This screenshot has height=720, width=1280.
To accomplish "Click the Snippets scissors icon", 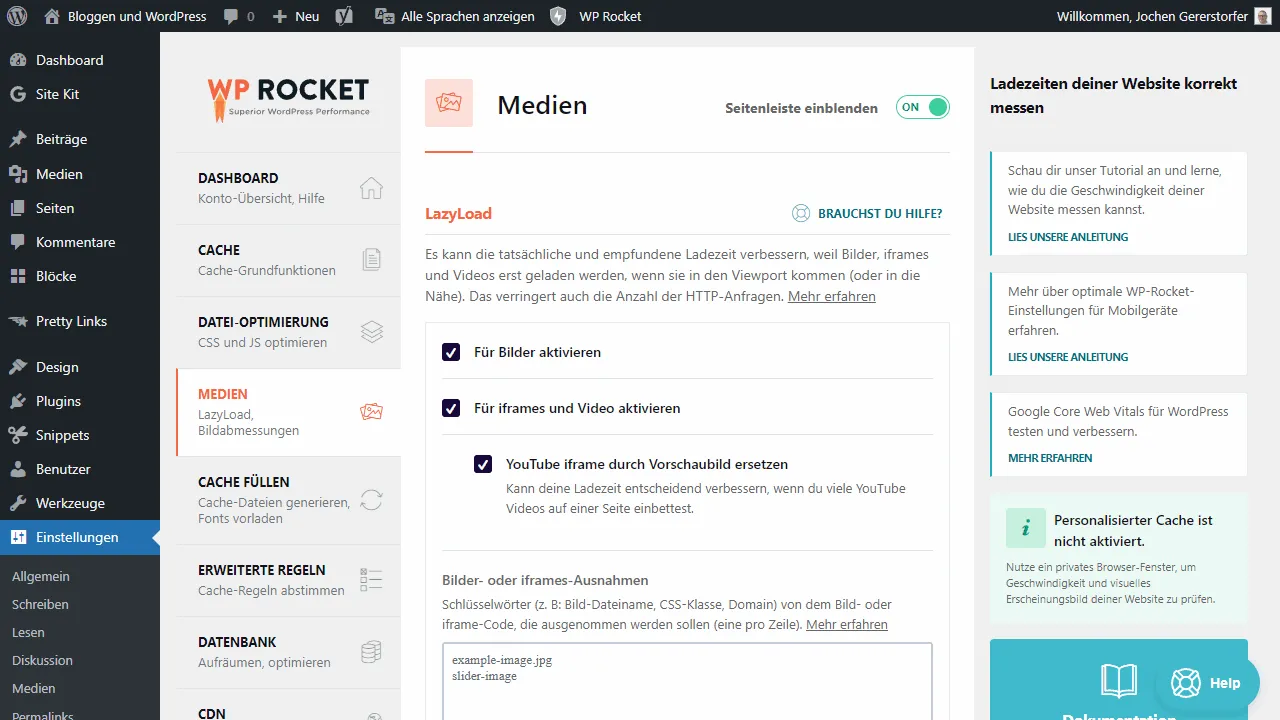I will tap(18, 435).
